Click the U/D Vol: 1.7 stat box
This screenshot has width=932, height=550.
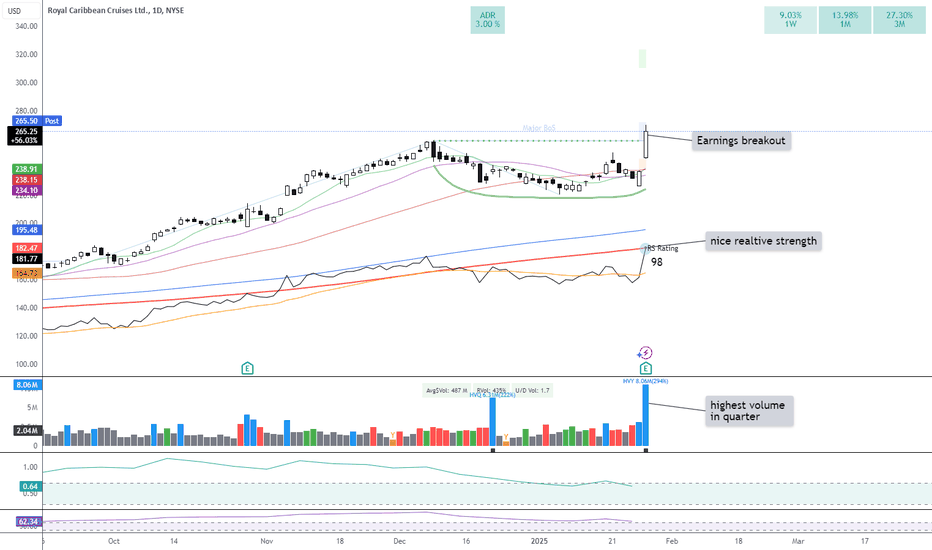[x=532, y=391]
